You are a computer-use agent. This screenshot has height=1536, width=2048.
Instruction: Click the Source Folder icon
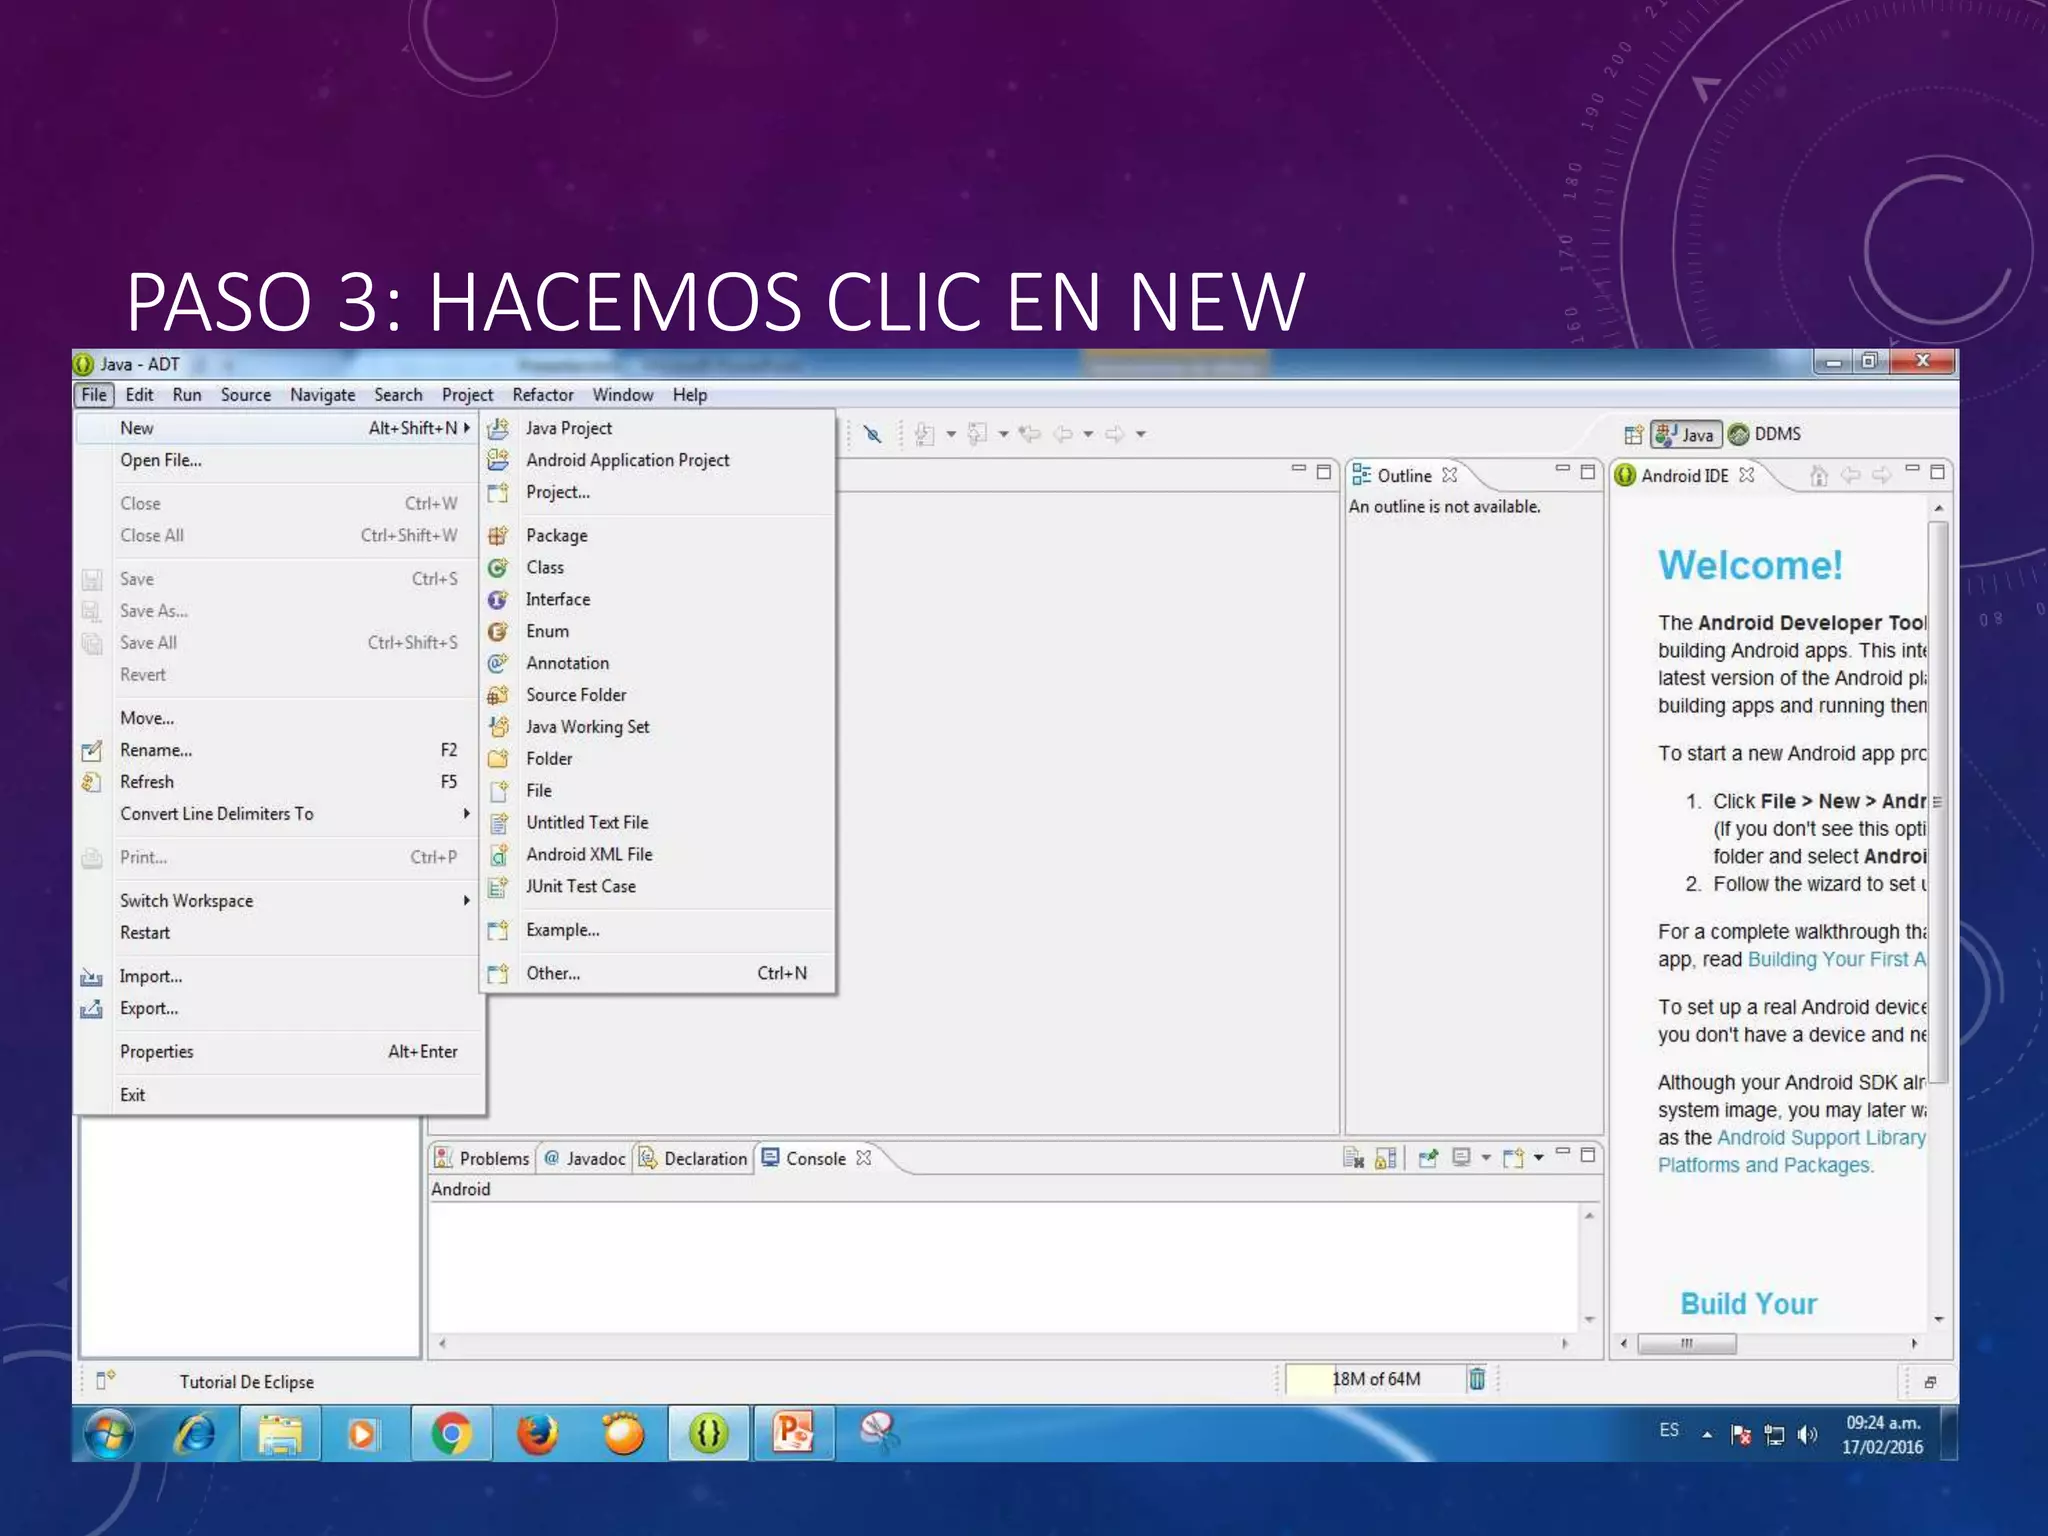tap(497, 695)
